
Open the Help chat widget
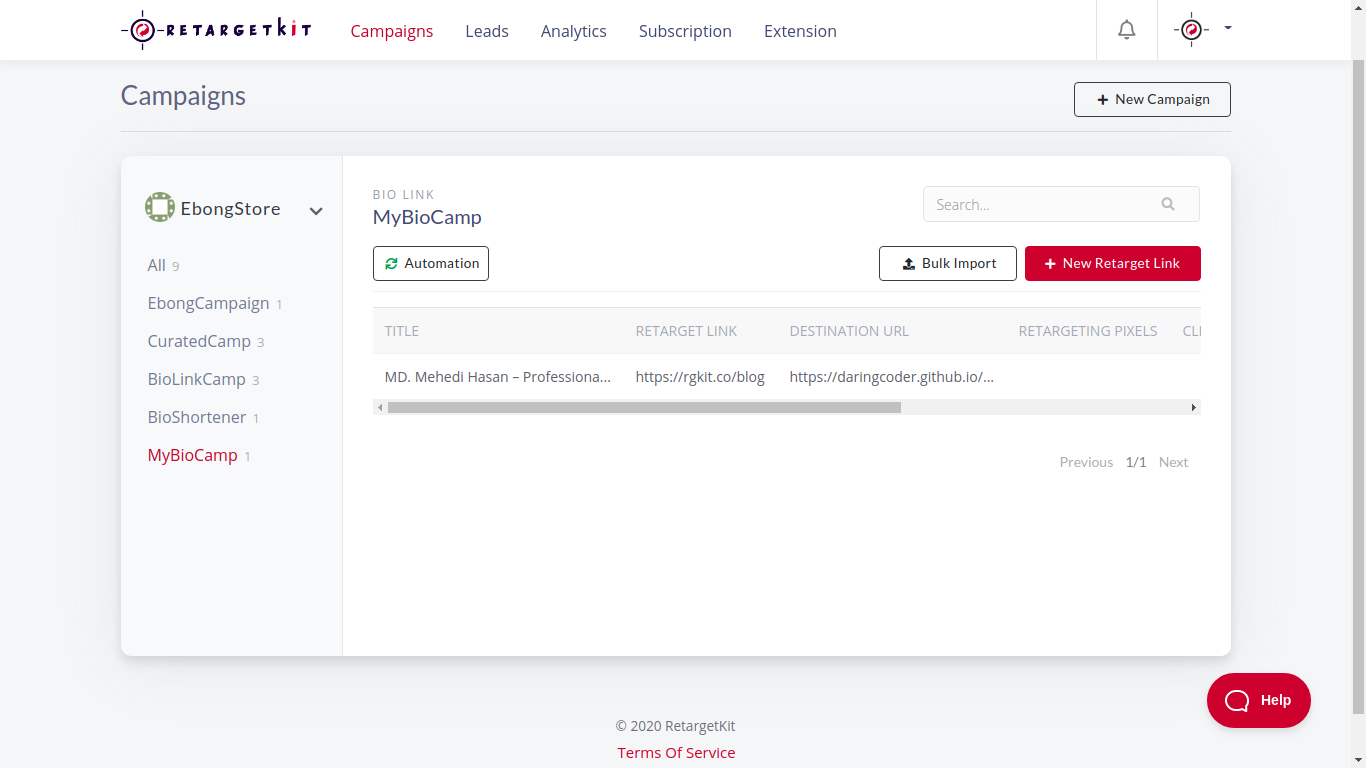[x=1259, y=700]
